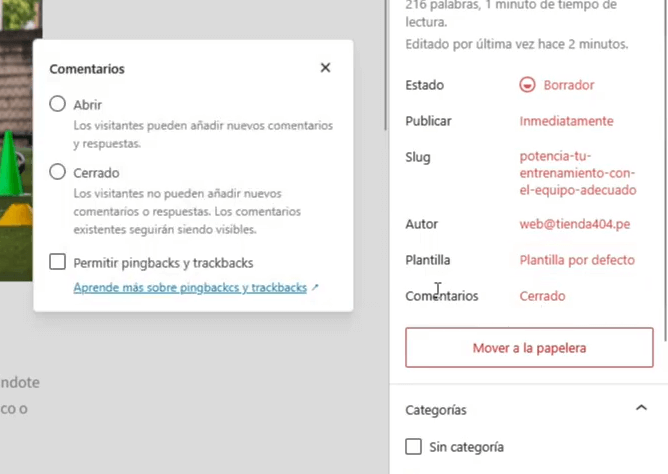Click the Cerrado value beside Comentarios
The image size is (668, 474).
(542, 296)
